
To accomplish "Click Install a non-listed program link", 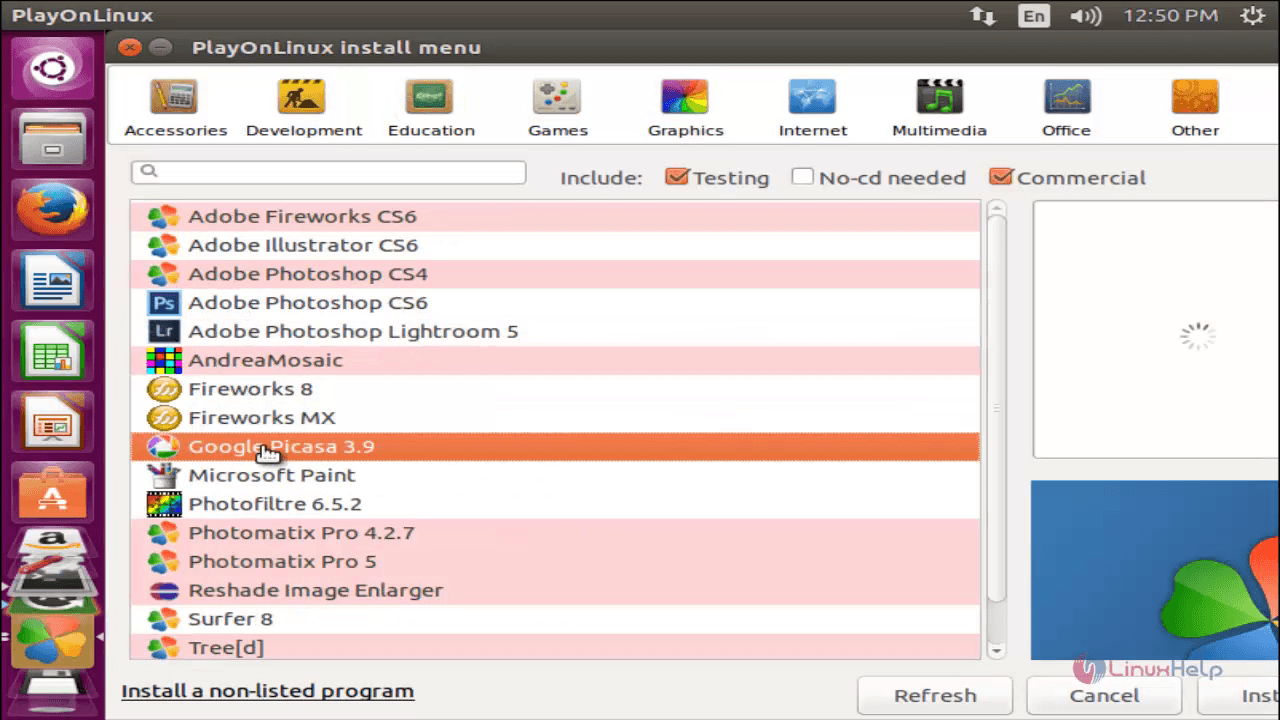I will tap(267, 691).
